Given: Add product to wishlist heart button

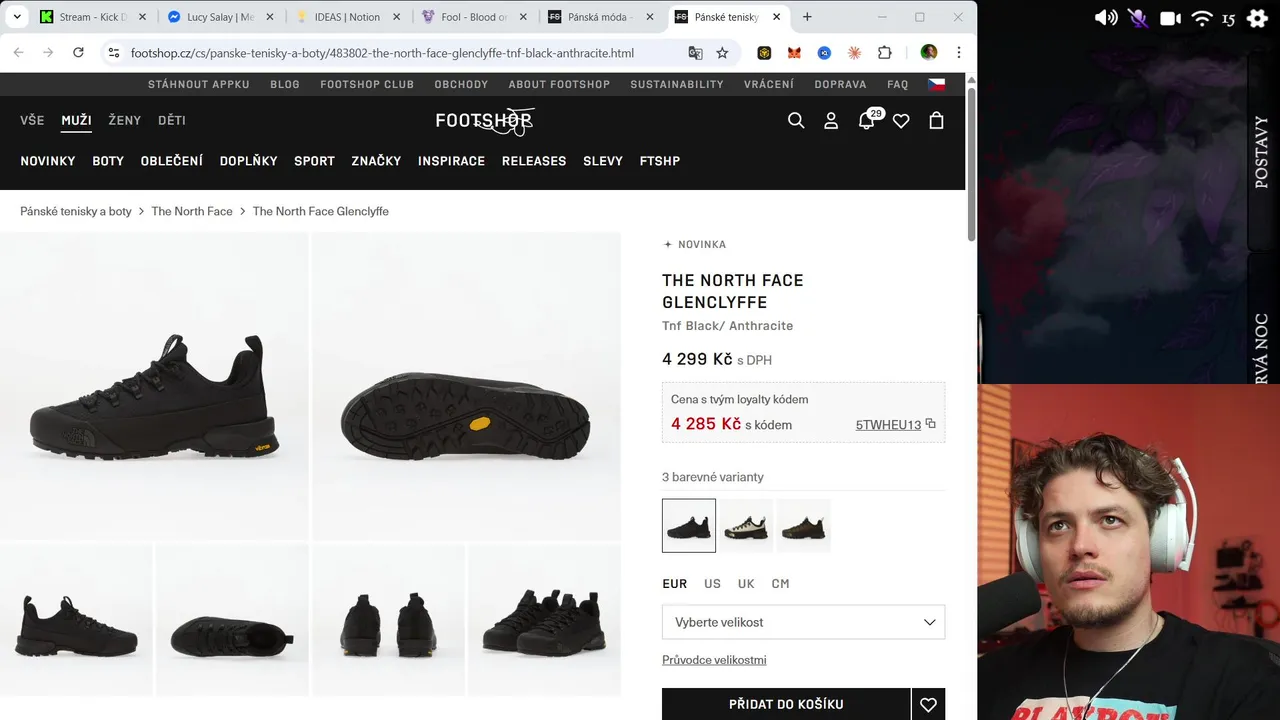Looking at the screenshot, I should (x=928, y=705).
